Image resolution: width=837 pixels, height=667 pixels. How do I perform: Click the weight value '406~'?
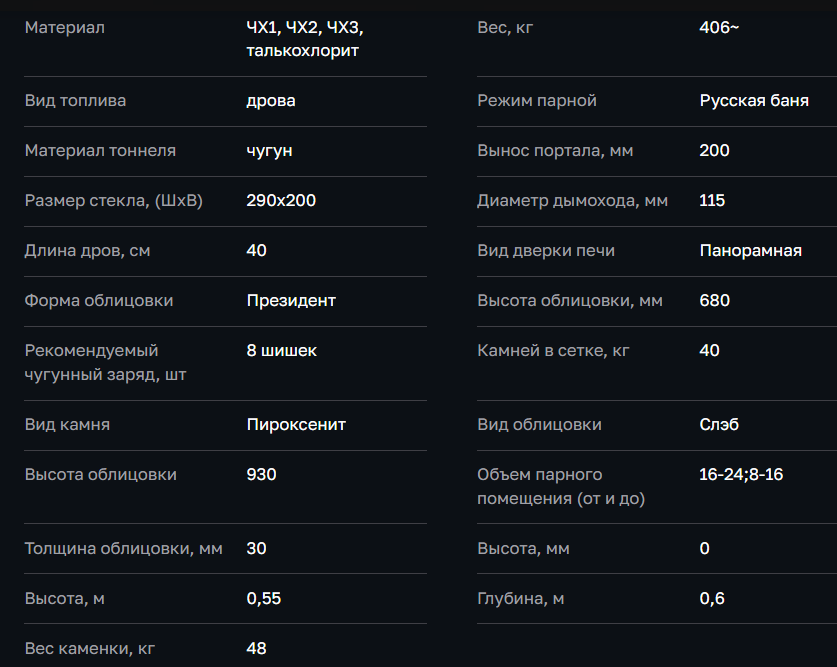[719, 28]
